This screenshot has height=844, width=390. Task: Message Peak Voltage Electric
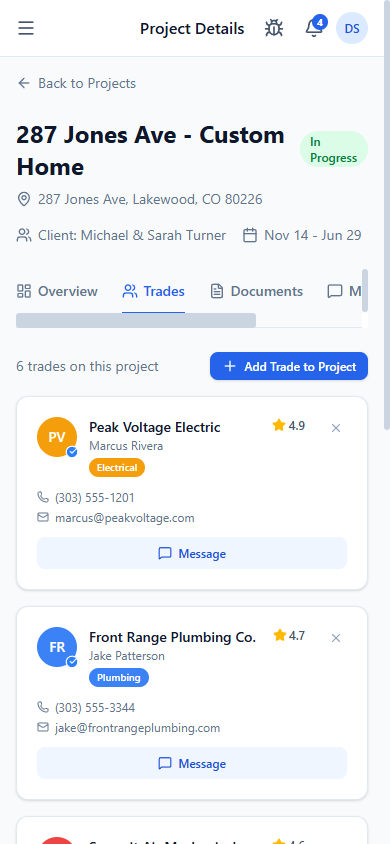pos(192,553)
